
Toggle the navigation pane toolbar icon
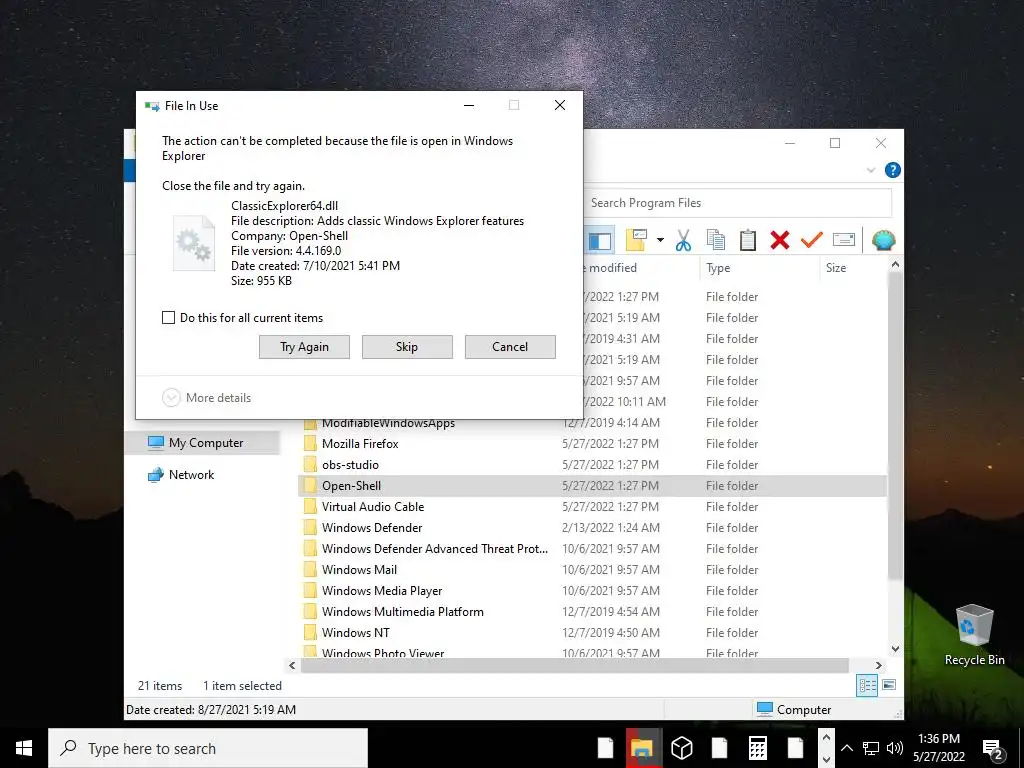click(x=600, y=240)
